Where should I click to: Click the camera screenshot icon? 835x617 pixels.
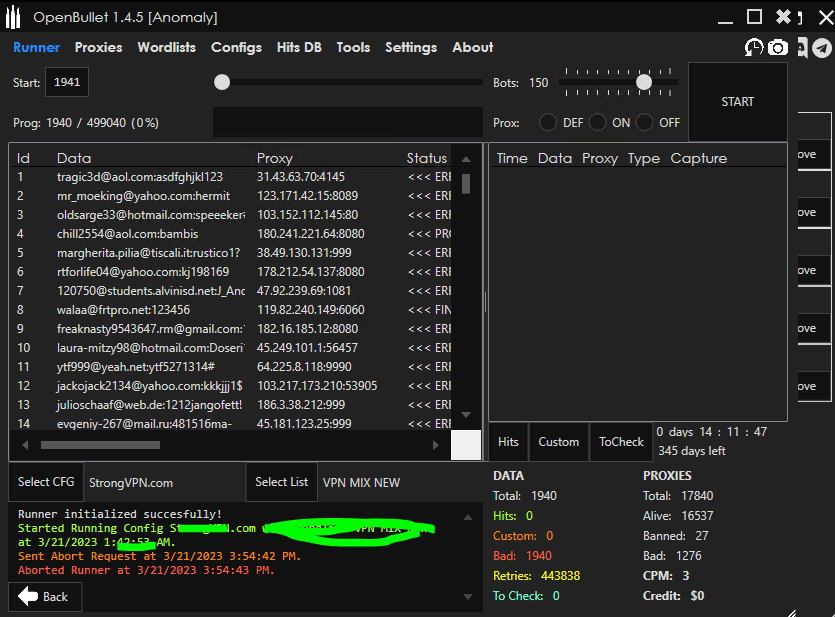(777, 48)
